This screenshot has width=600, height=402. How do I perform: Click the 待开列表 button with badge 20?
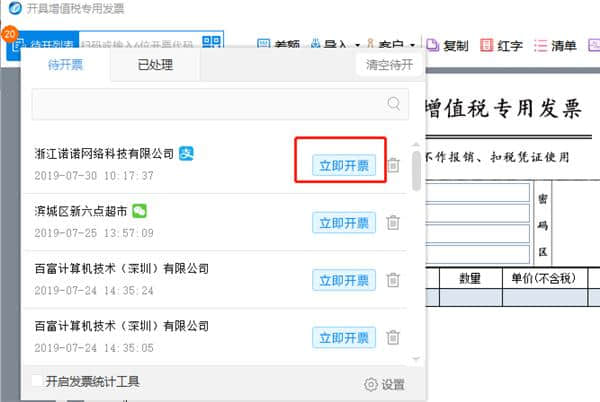[x=43, y=45]
